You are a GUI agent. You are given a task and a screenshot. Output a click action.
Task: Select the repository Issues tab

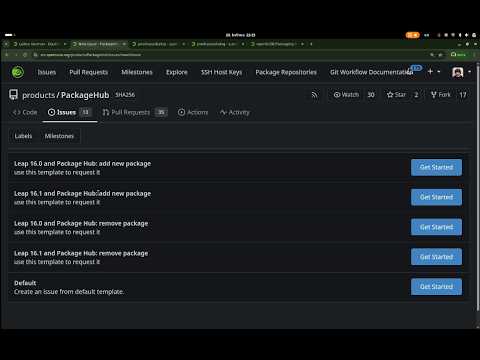pyautogui.click(x=70, y=112)
